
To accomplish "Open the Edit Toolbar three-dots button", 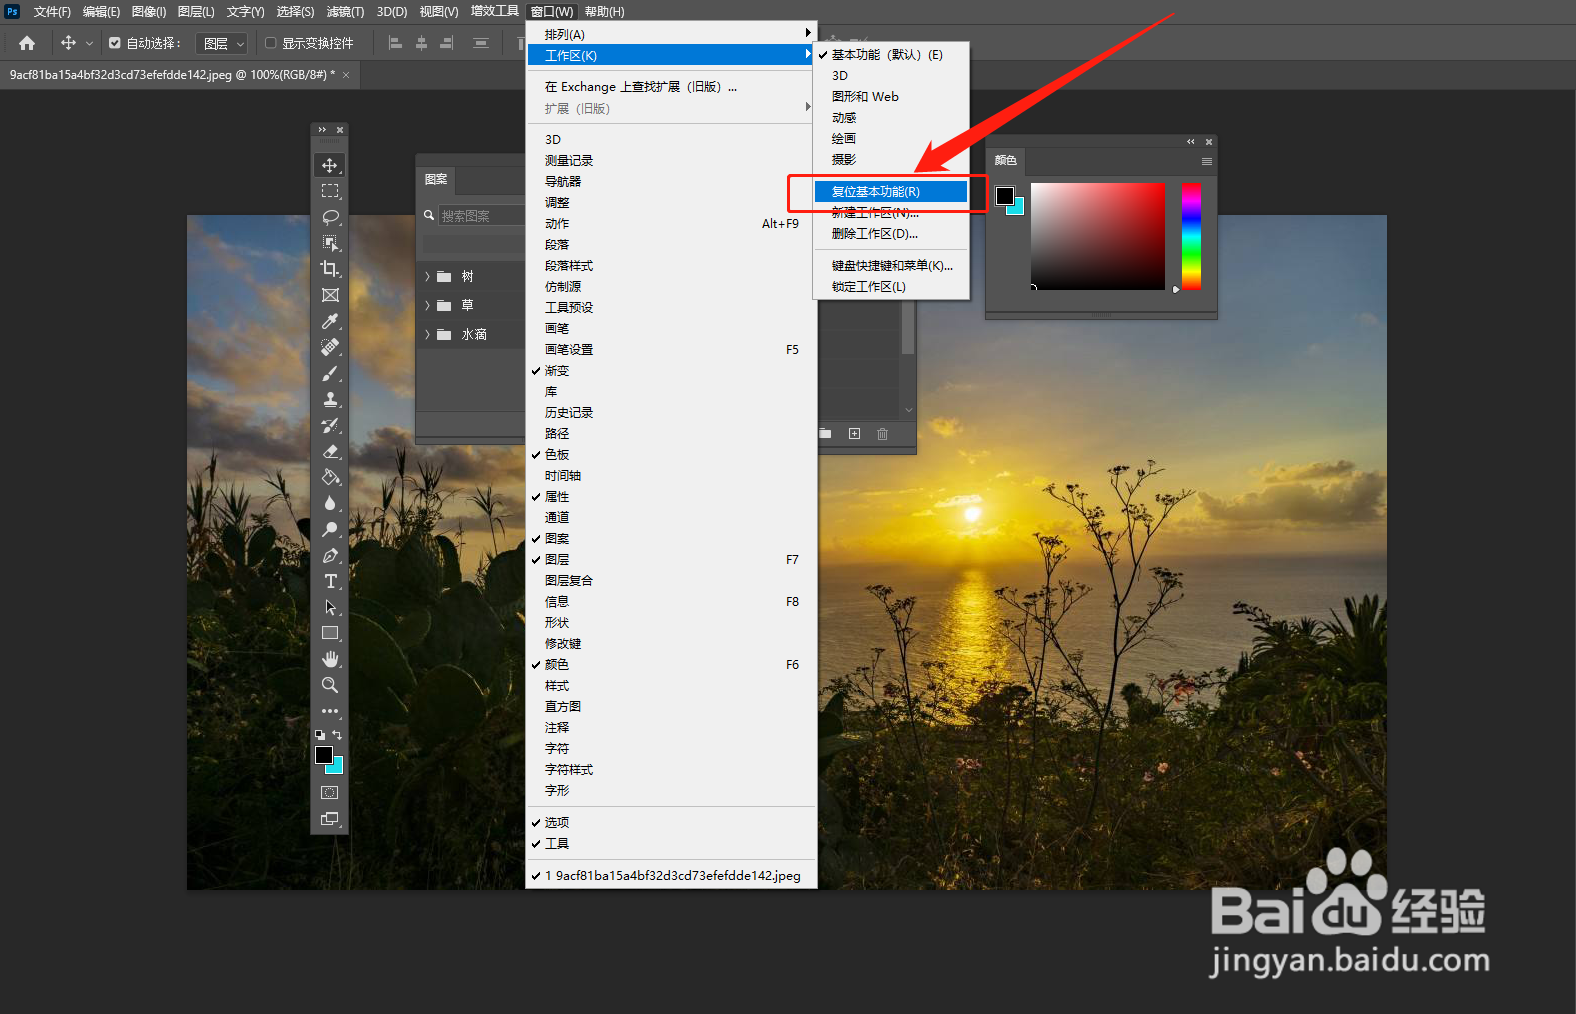I will click(x=330, y=711).
